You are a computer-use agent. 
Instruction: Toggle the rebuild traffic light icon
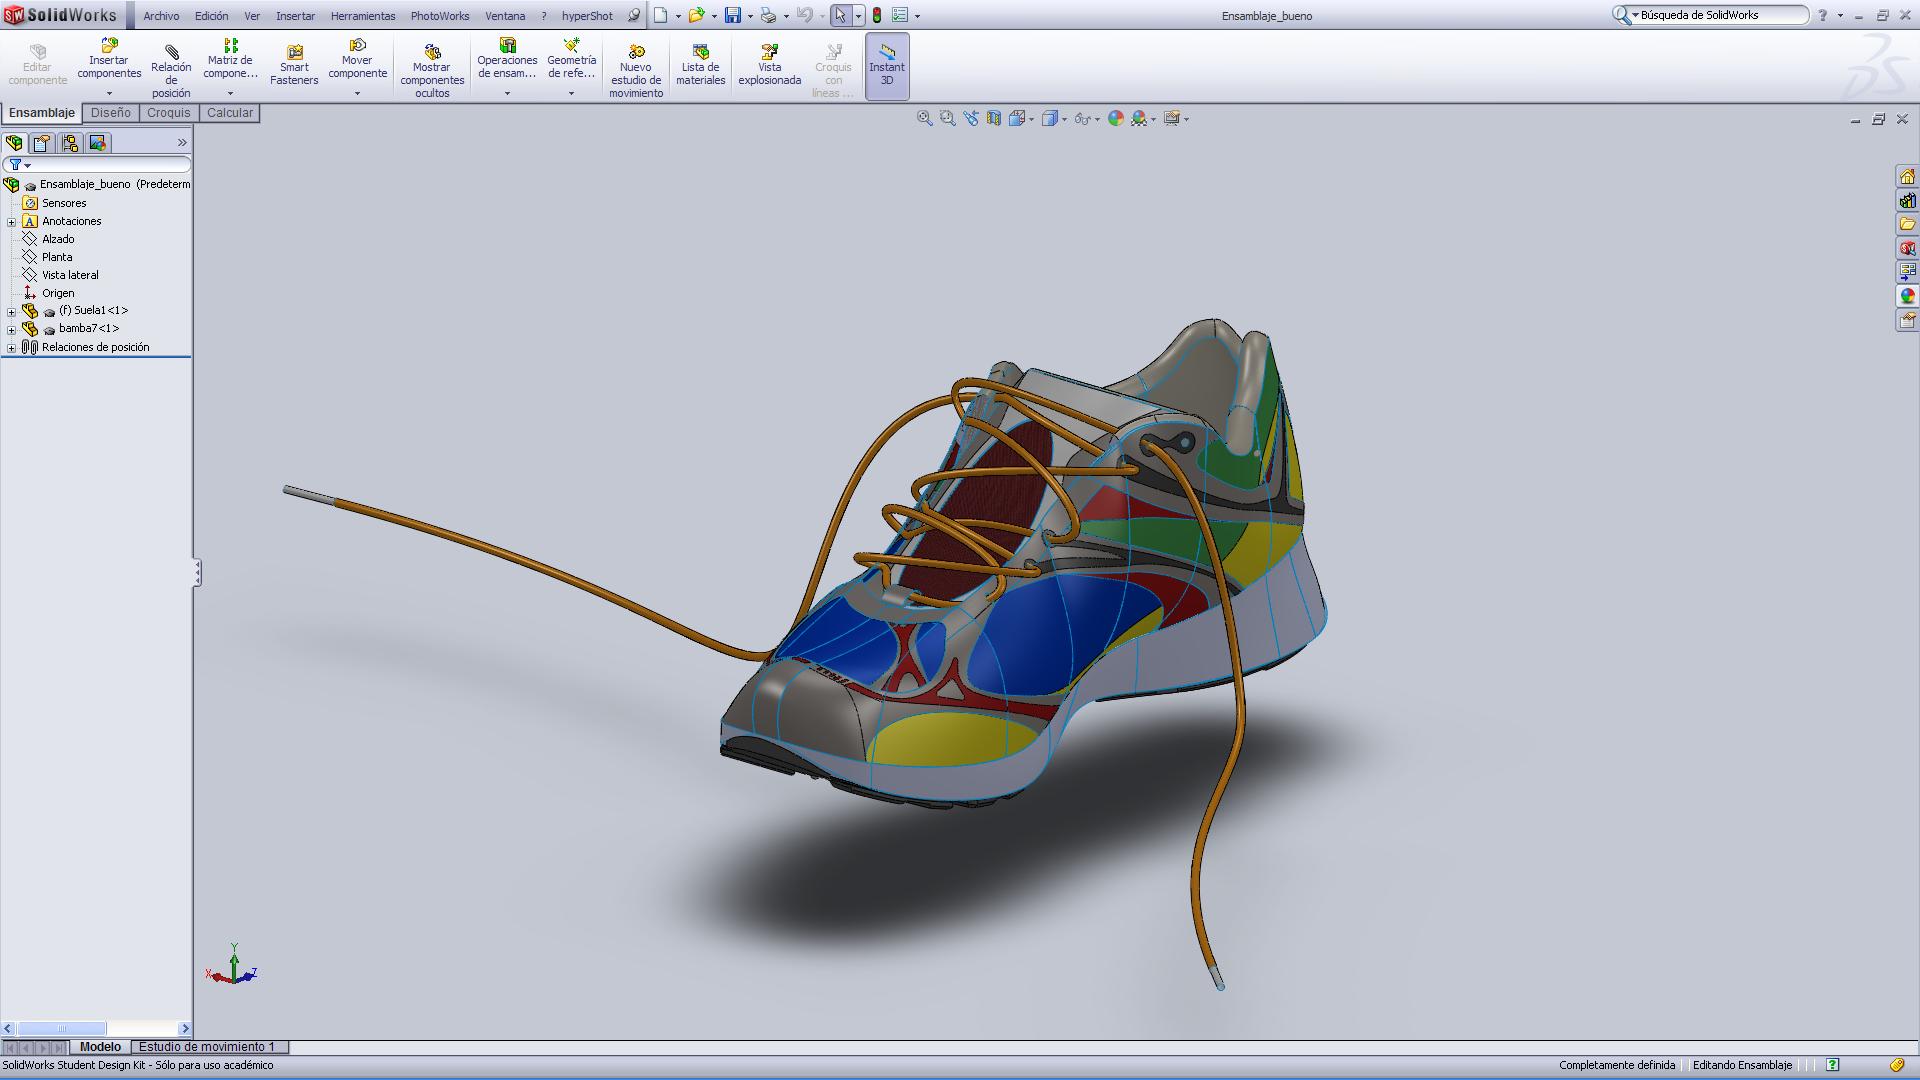point(877,16)
